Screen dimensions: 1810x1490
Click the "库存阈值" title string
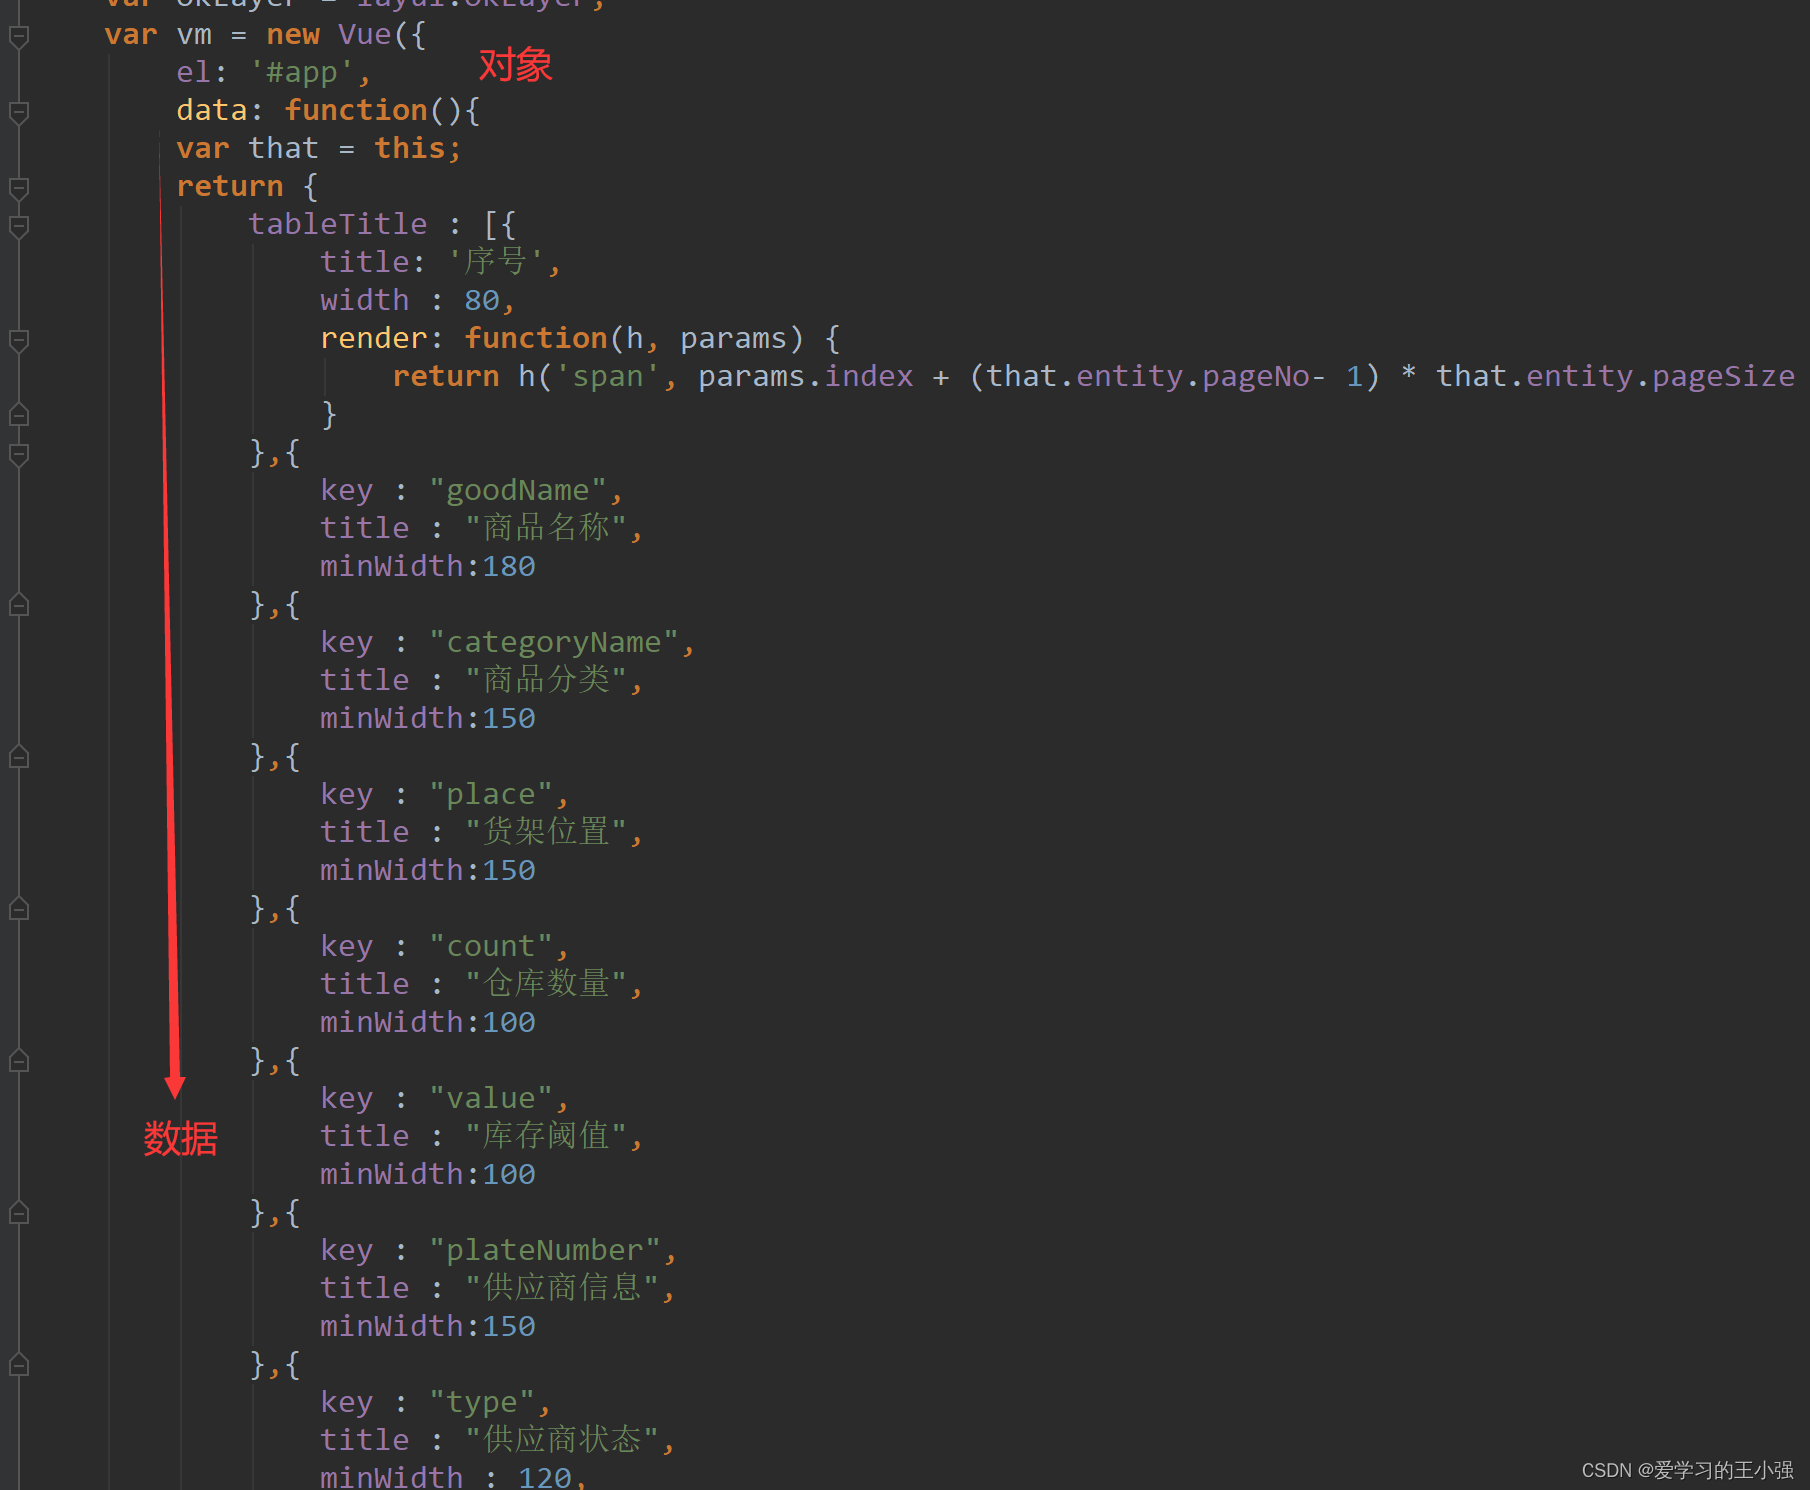click(x=546, y=1137)
